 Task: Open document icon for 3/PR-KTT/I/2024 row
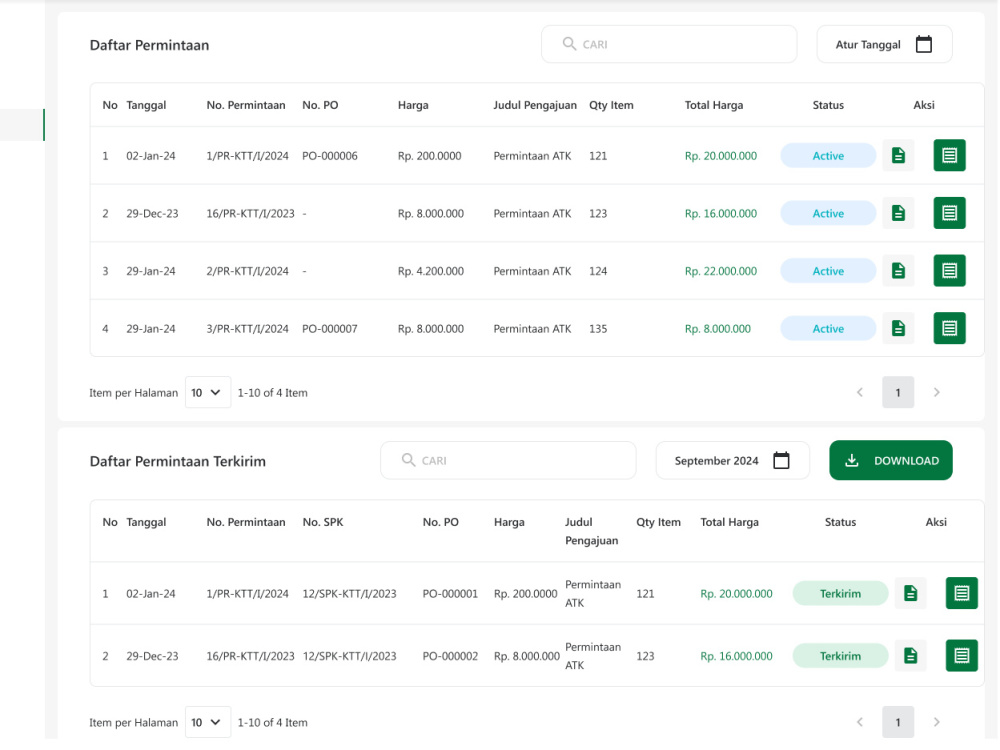tap(898, 328)
